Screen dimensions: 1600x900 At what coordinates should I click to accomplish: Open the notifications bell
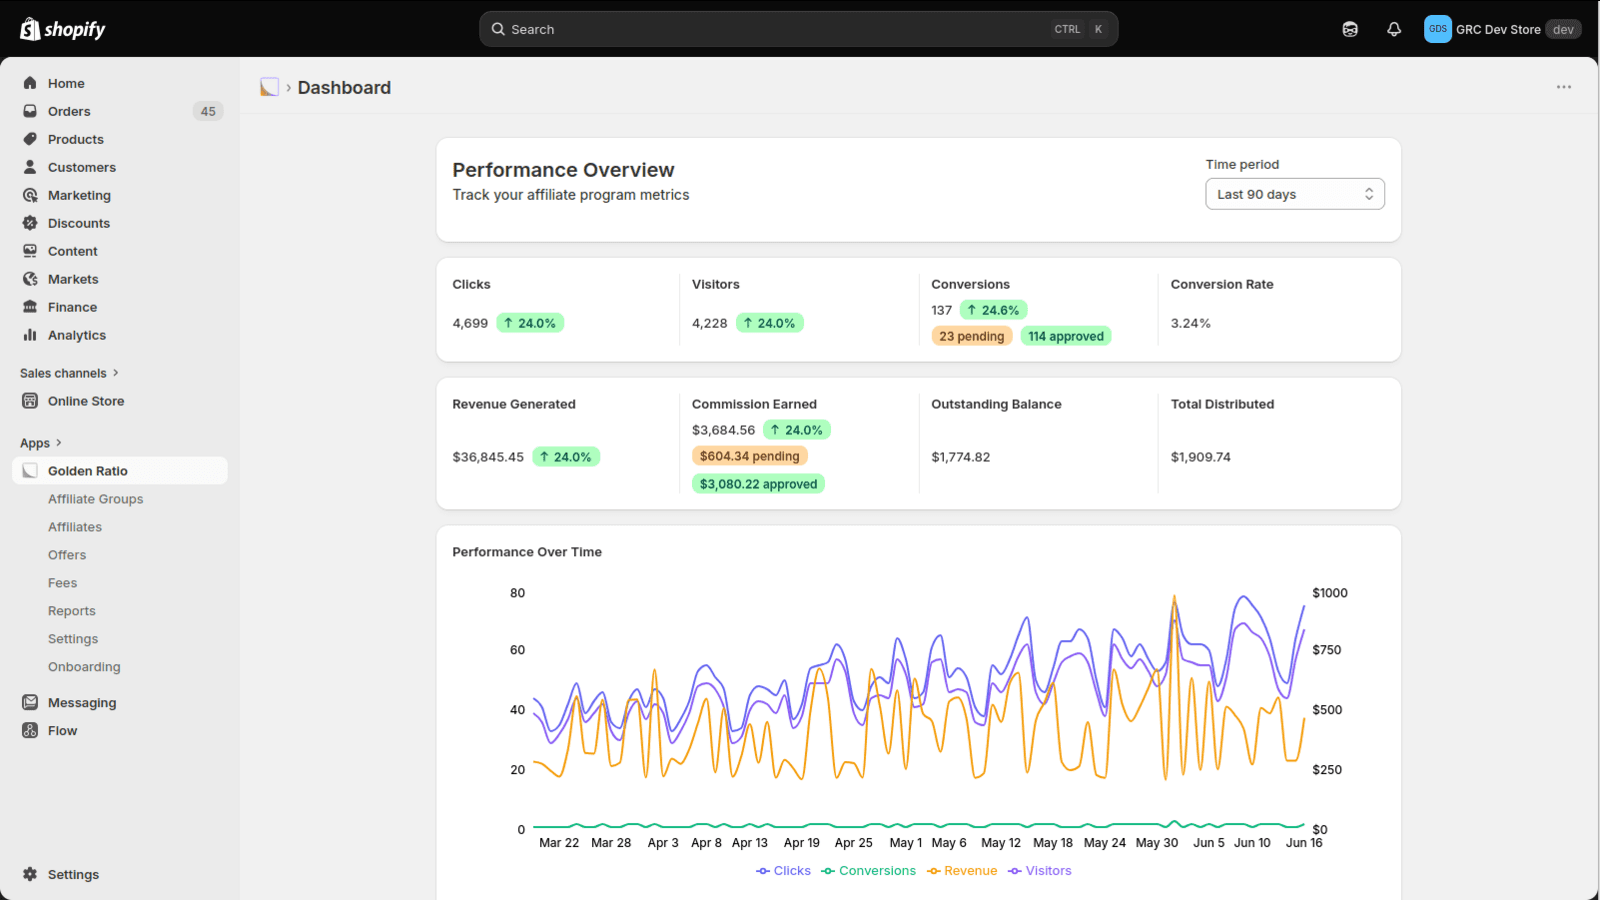click(x=1394, y=29)
